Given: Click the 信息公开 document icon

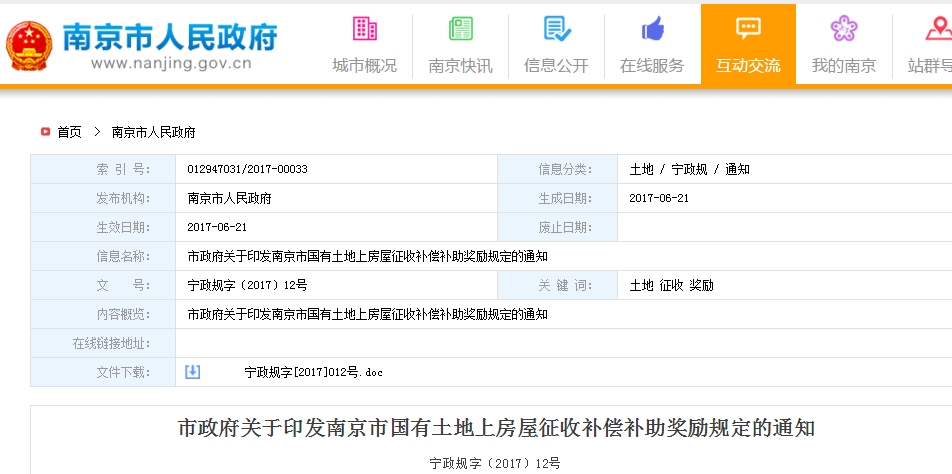Looking at the screenshot, I should pos(556,28).
